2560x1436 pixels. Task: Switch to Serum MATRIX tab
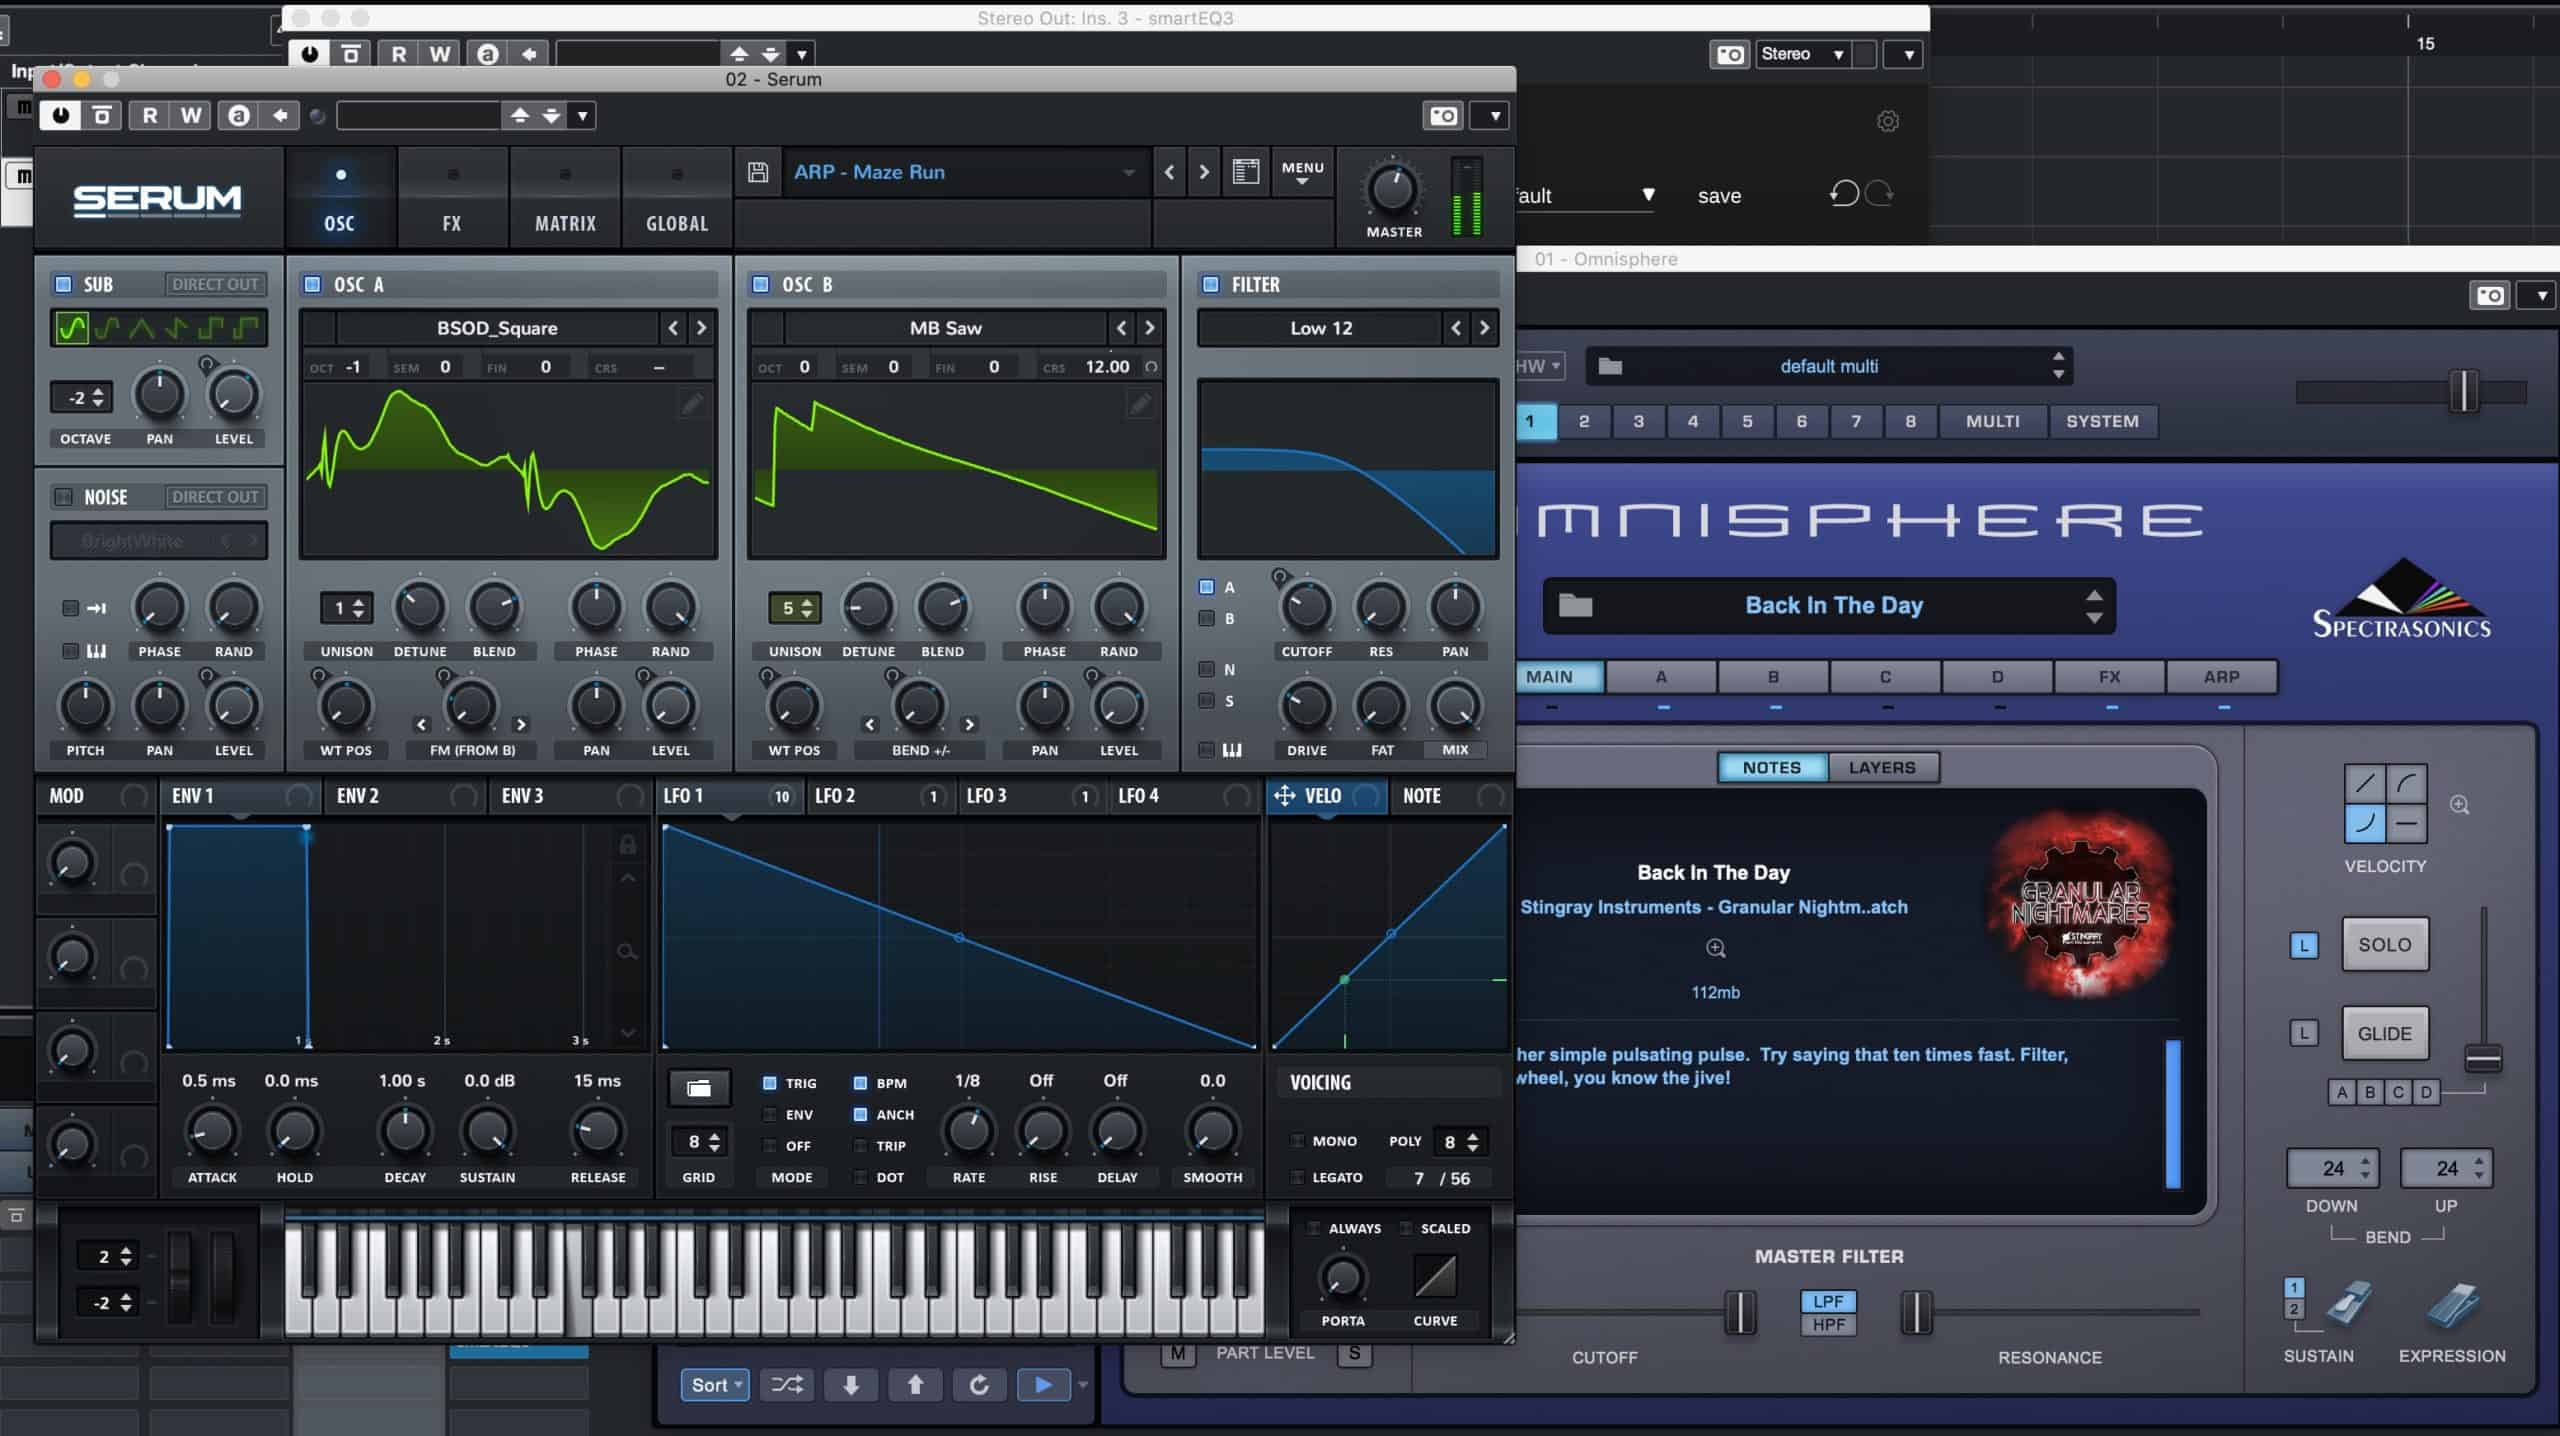click(565, 199)
